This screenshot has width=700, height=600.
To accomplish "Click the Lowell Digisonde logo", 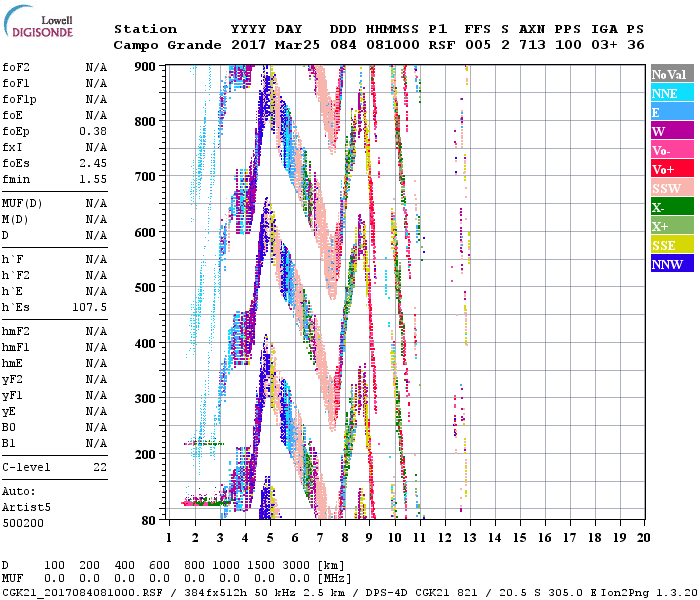I will tap(38, 22).
